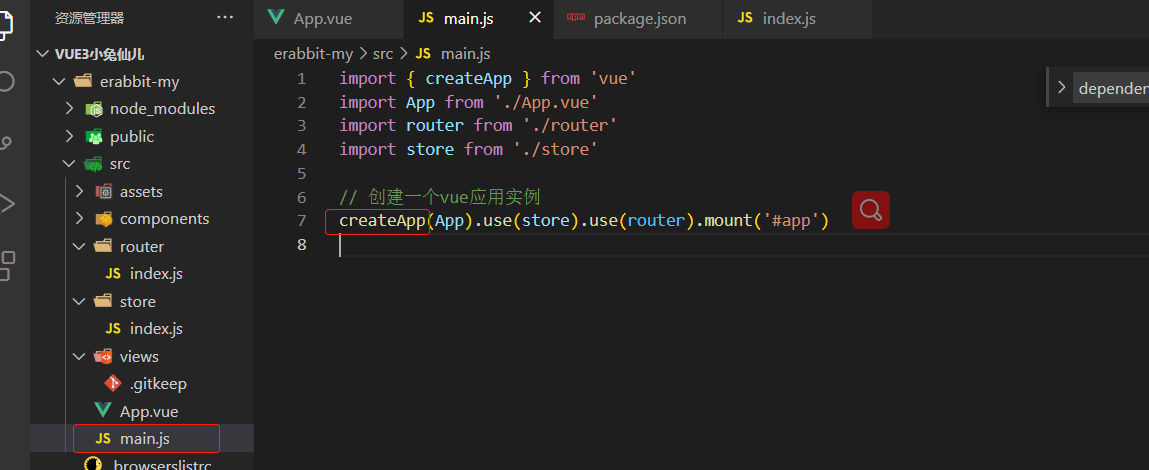Click createApp on line 7

[x=383, y=221]
